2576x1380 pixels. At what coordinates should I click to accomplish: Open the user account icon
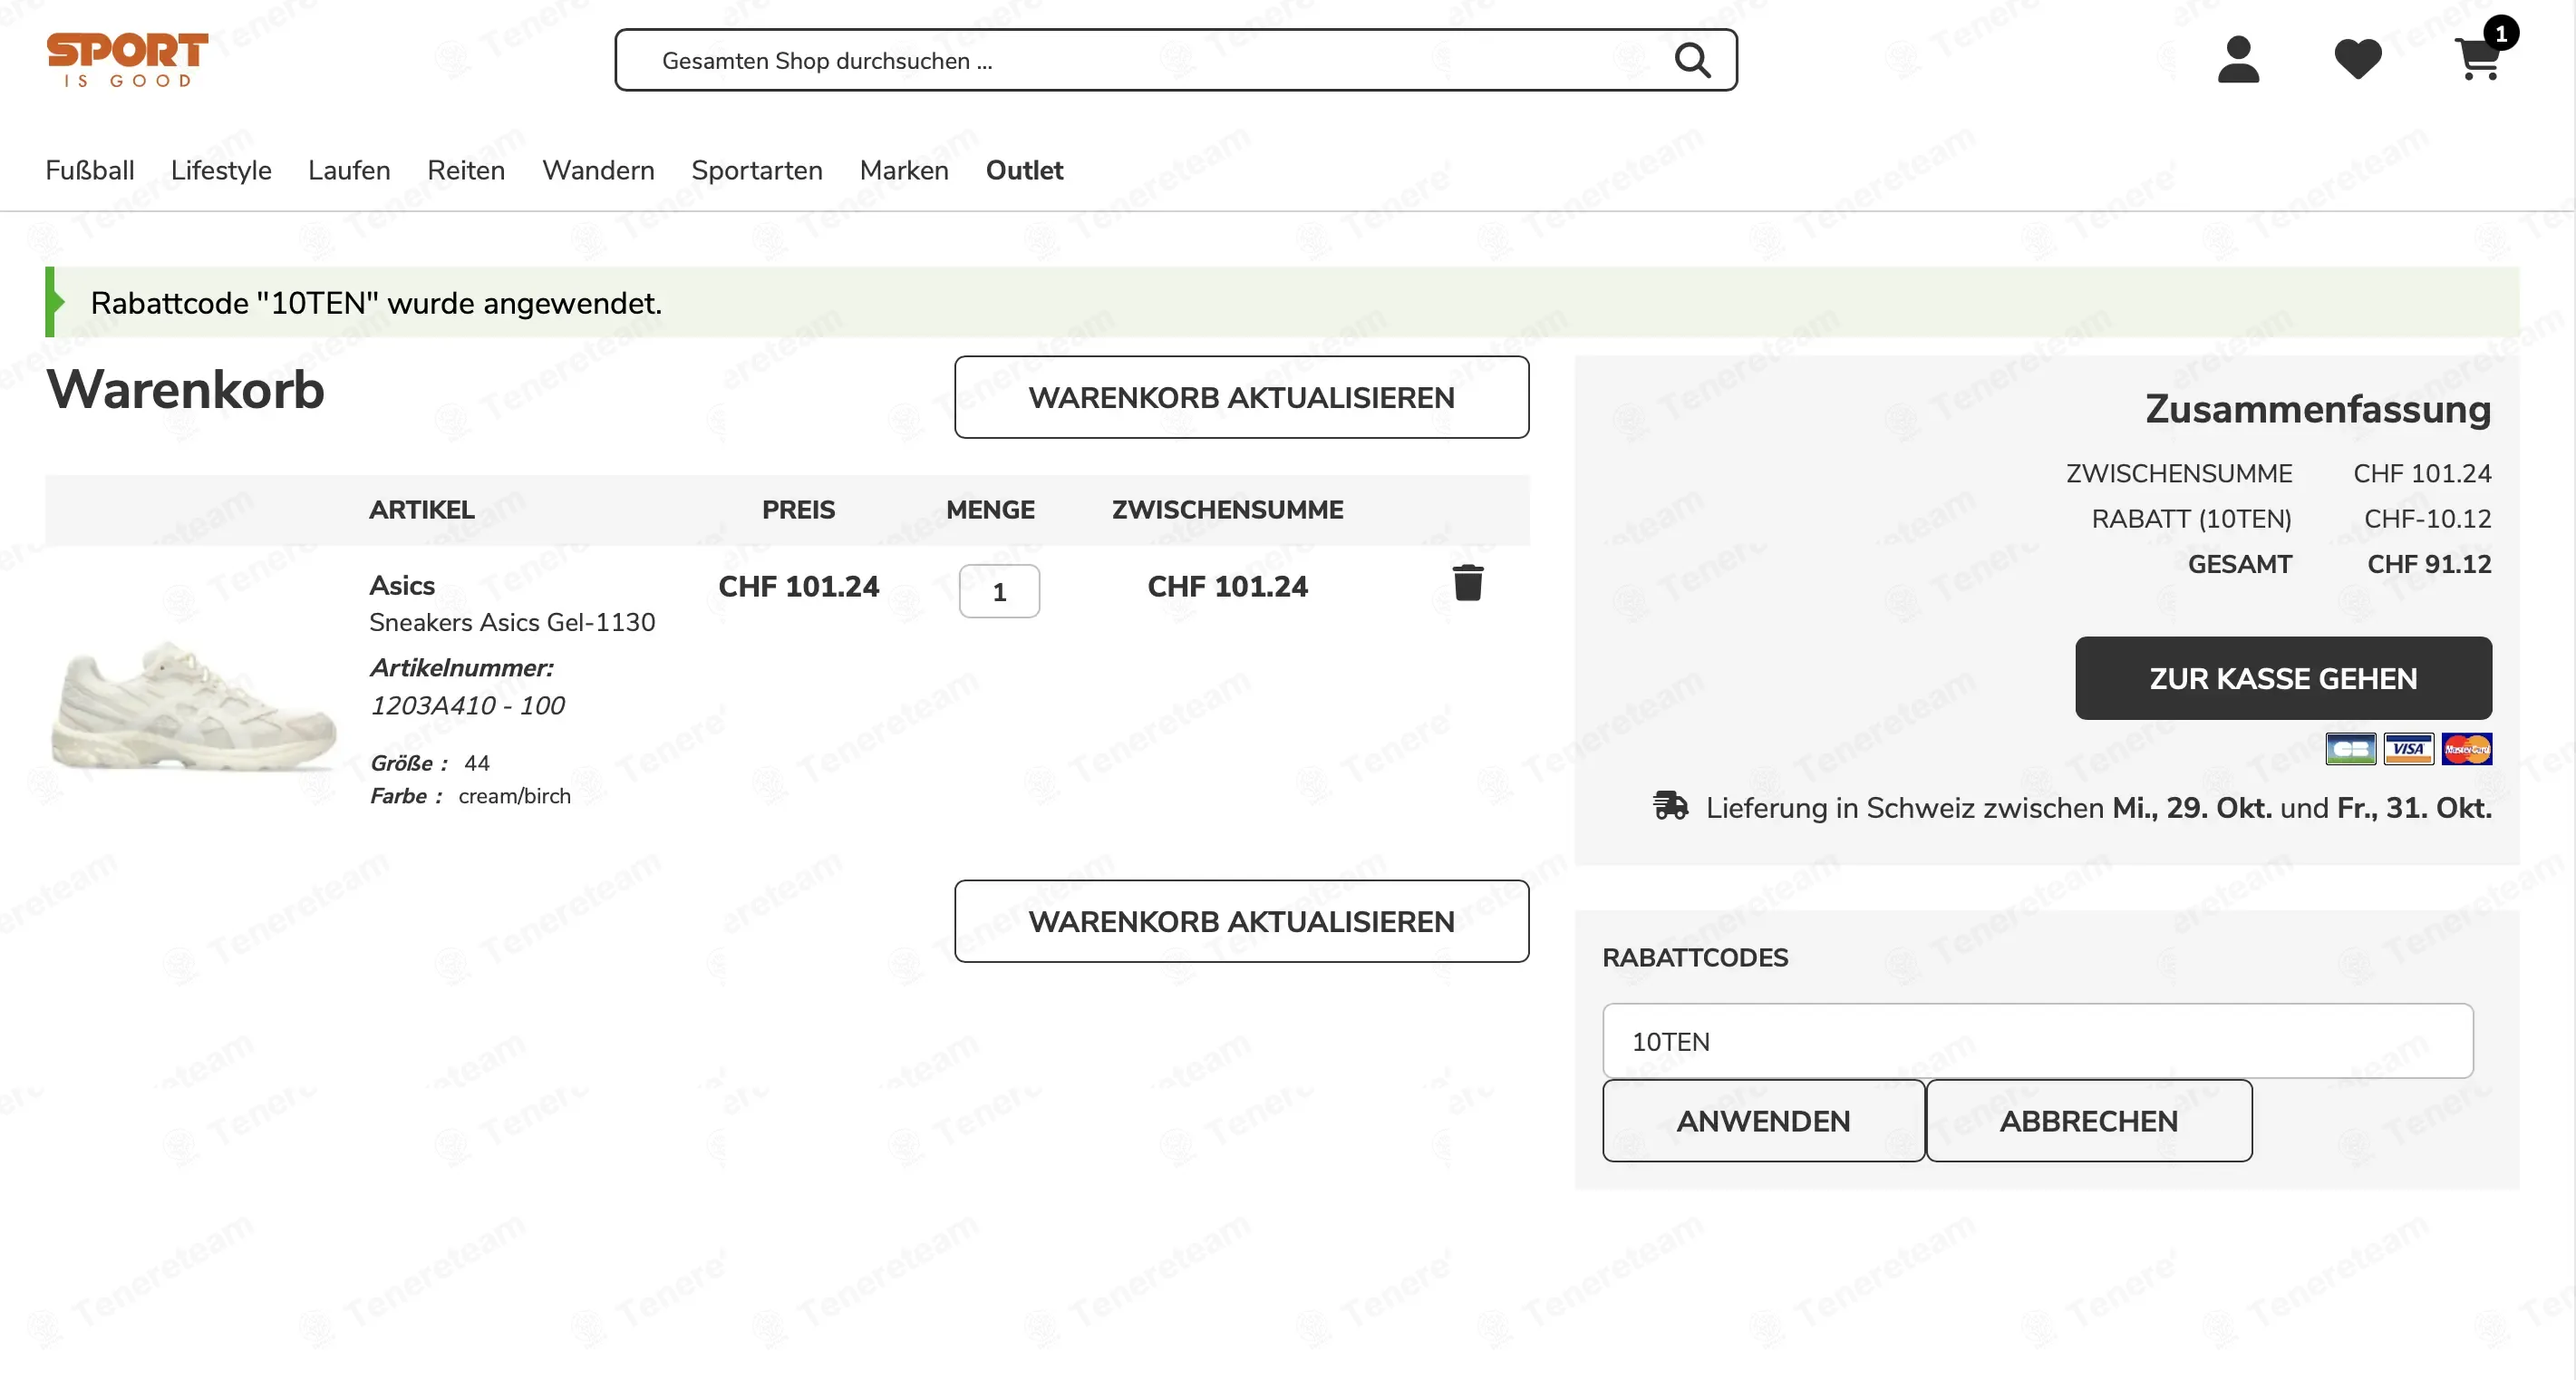pos(2238,59)
